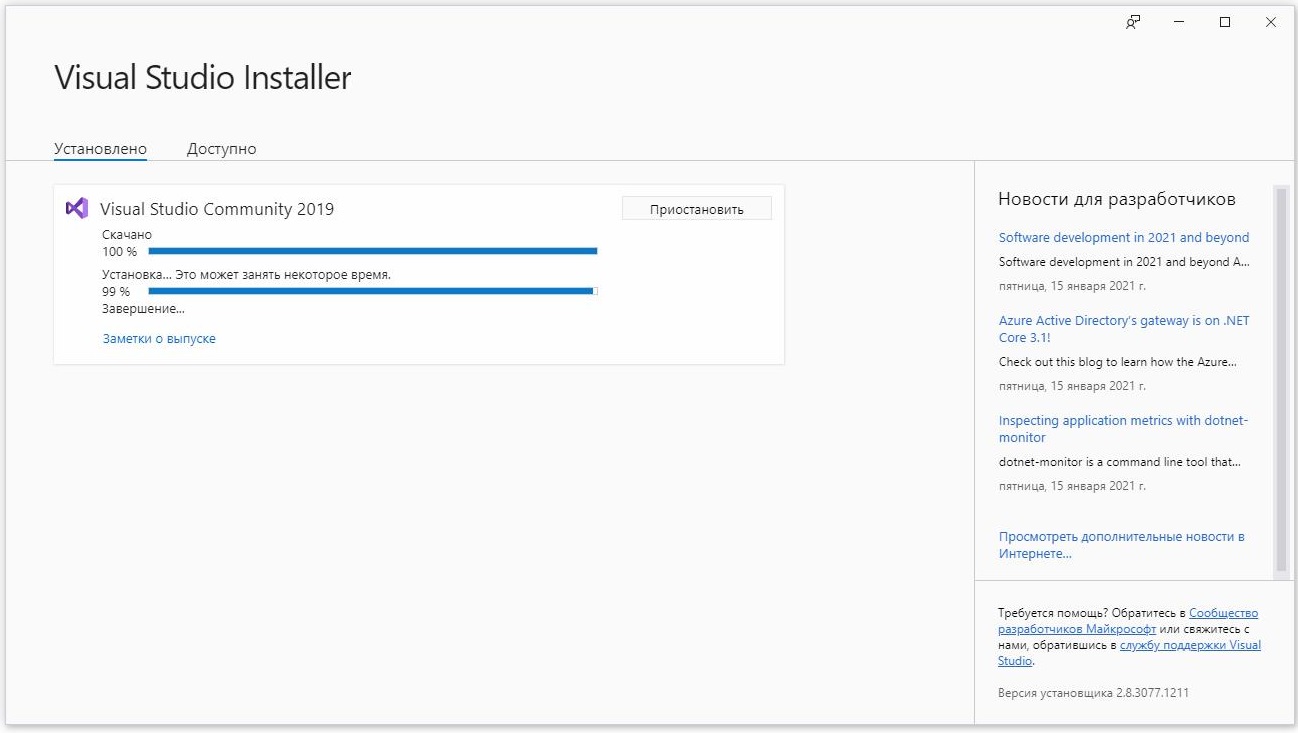
Task: Click the Visual Studio Installer heading text
Action: click(x=203, y=78)
